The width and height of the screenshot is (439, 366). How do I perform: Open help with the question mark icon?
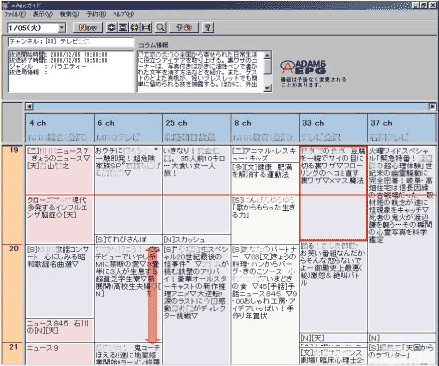click(x=208, y=27)
